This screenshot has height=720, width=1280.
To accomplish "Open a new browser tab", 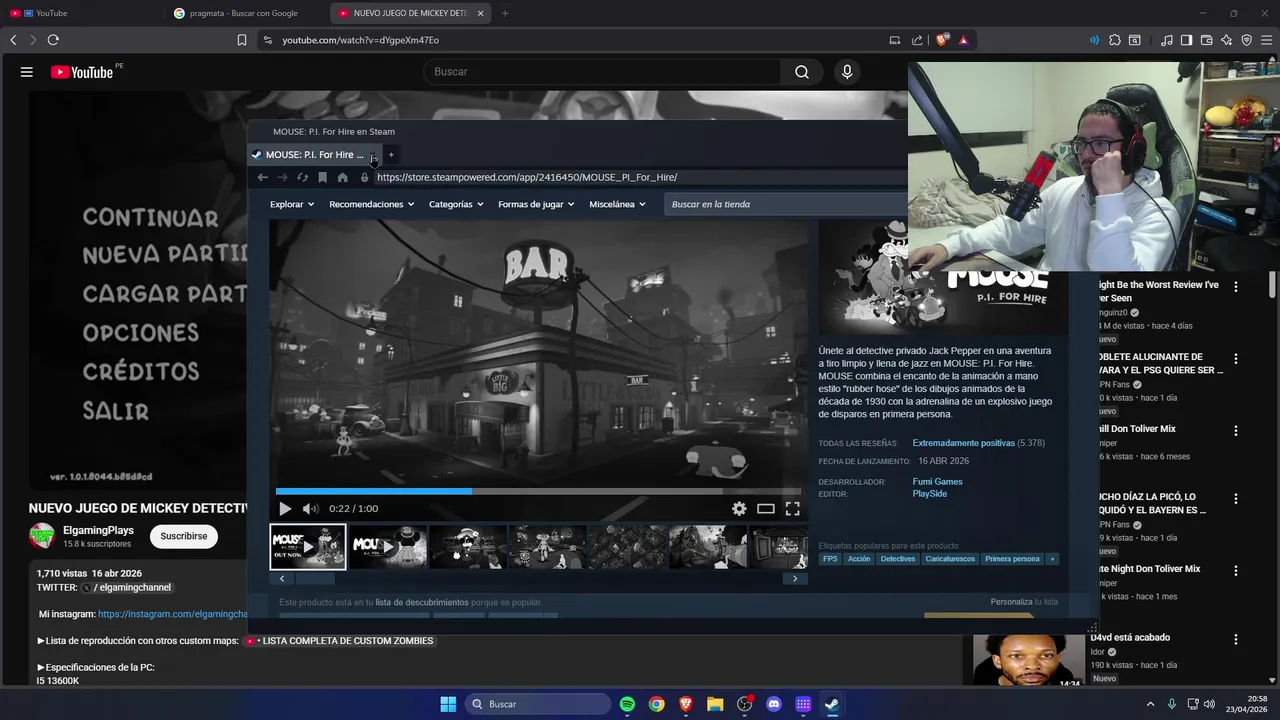I will click(505, 13).
